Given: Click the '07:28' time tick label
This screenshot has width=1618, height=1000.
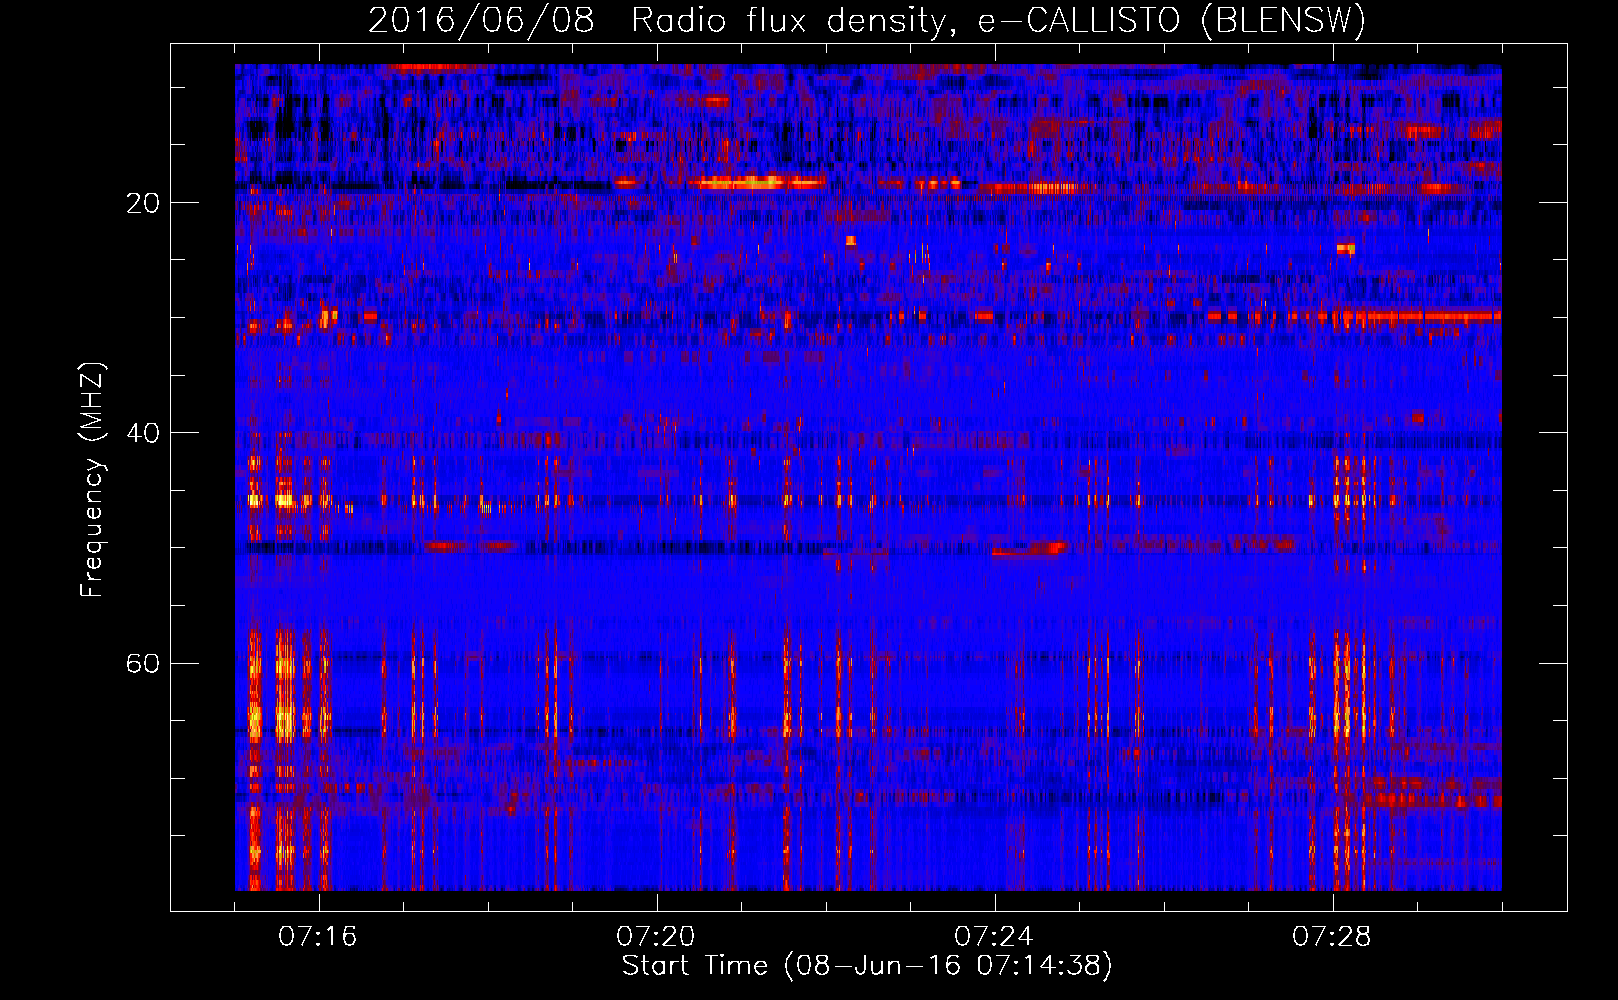Looking at the screenshot, I should point(1332,937).
